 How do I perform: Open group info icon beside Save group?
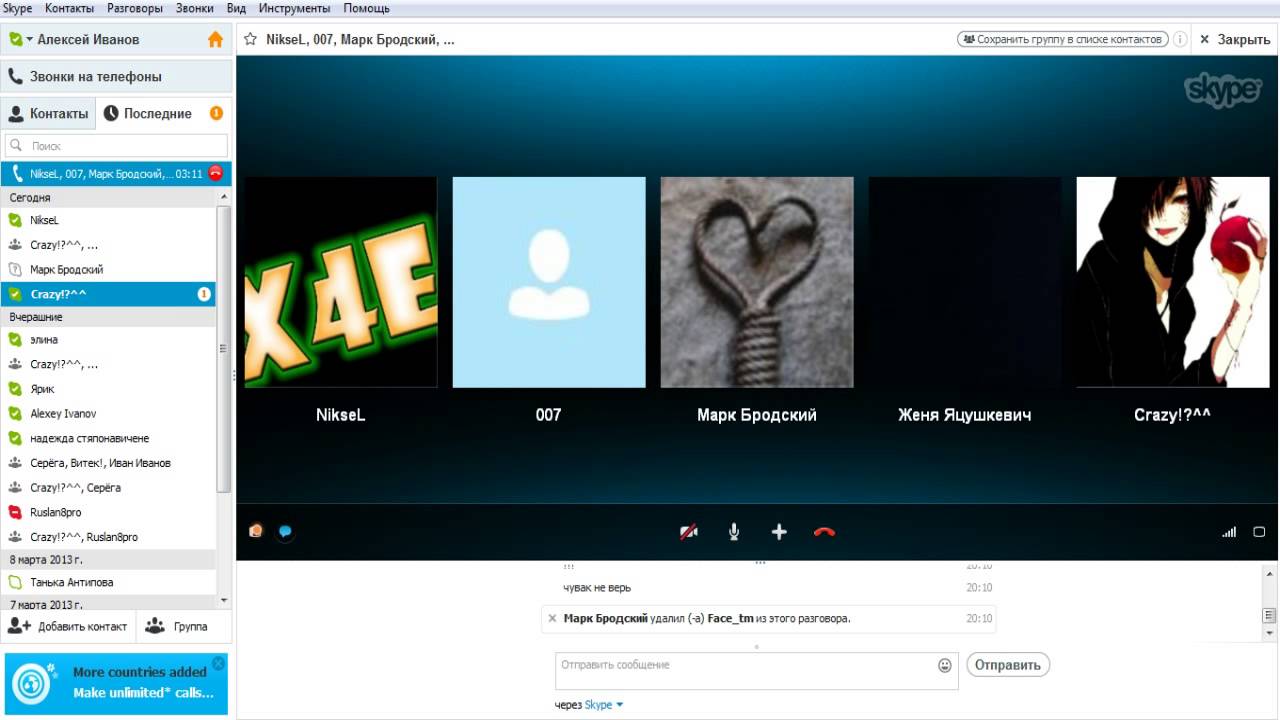click(x=1180, y=40)
